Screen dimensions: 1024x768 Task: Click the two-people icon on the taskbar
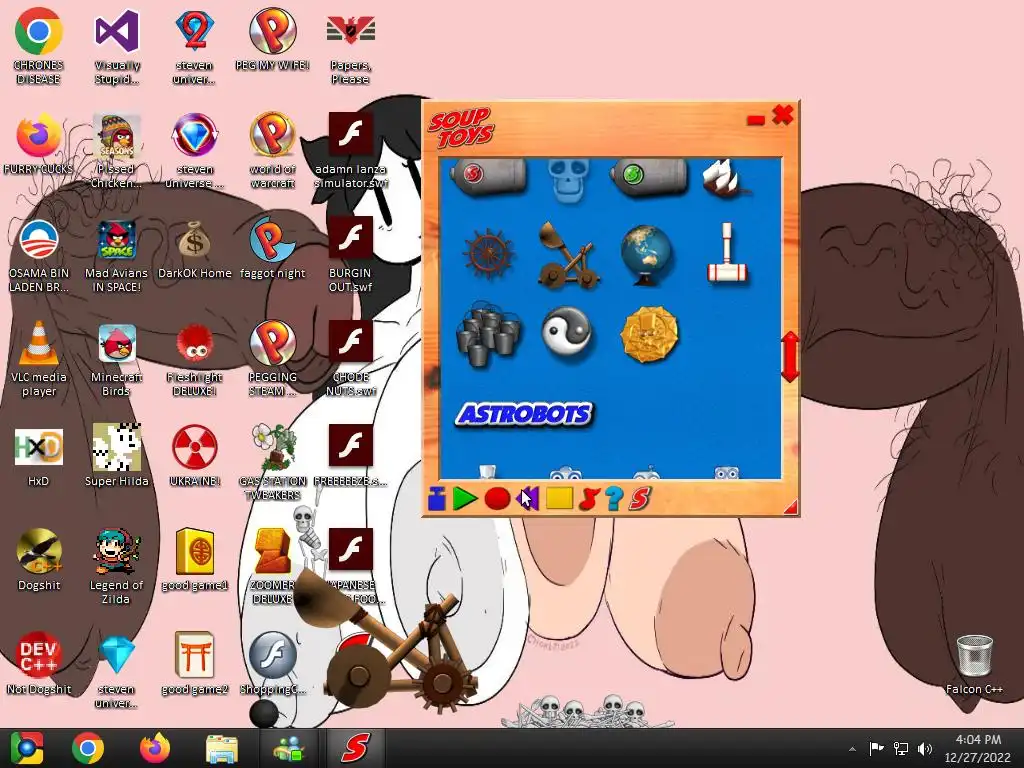289,748
